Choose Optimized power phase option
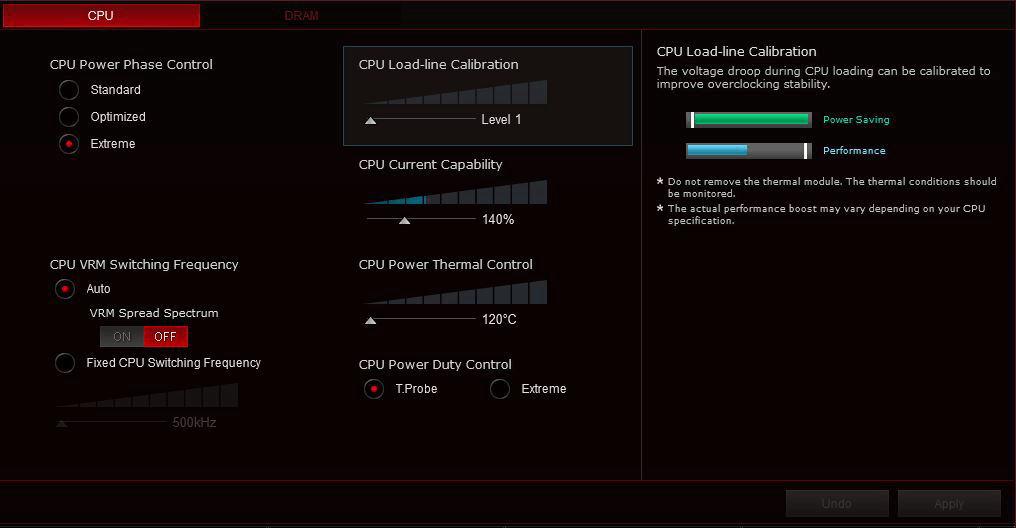Viewport: 1016px width, 528px height. (x=69, y=117)
